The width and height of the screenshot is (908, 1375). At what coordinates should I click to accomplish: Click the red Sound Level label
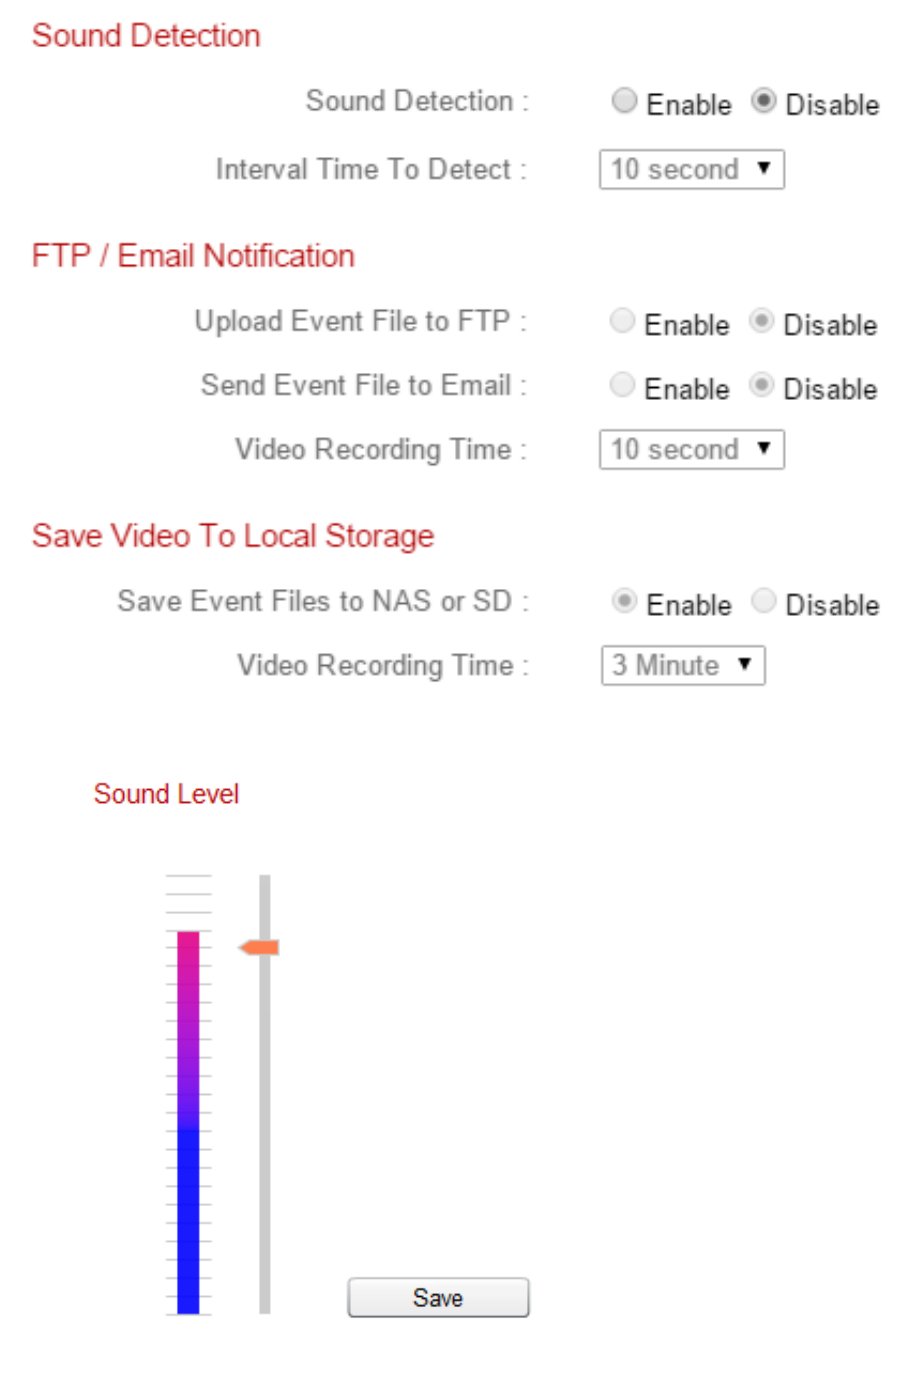click(166, 794)
